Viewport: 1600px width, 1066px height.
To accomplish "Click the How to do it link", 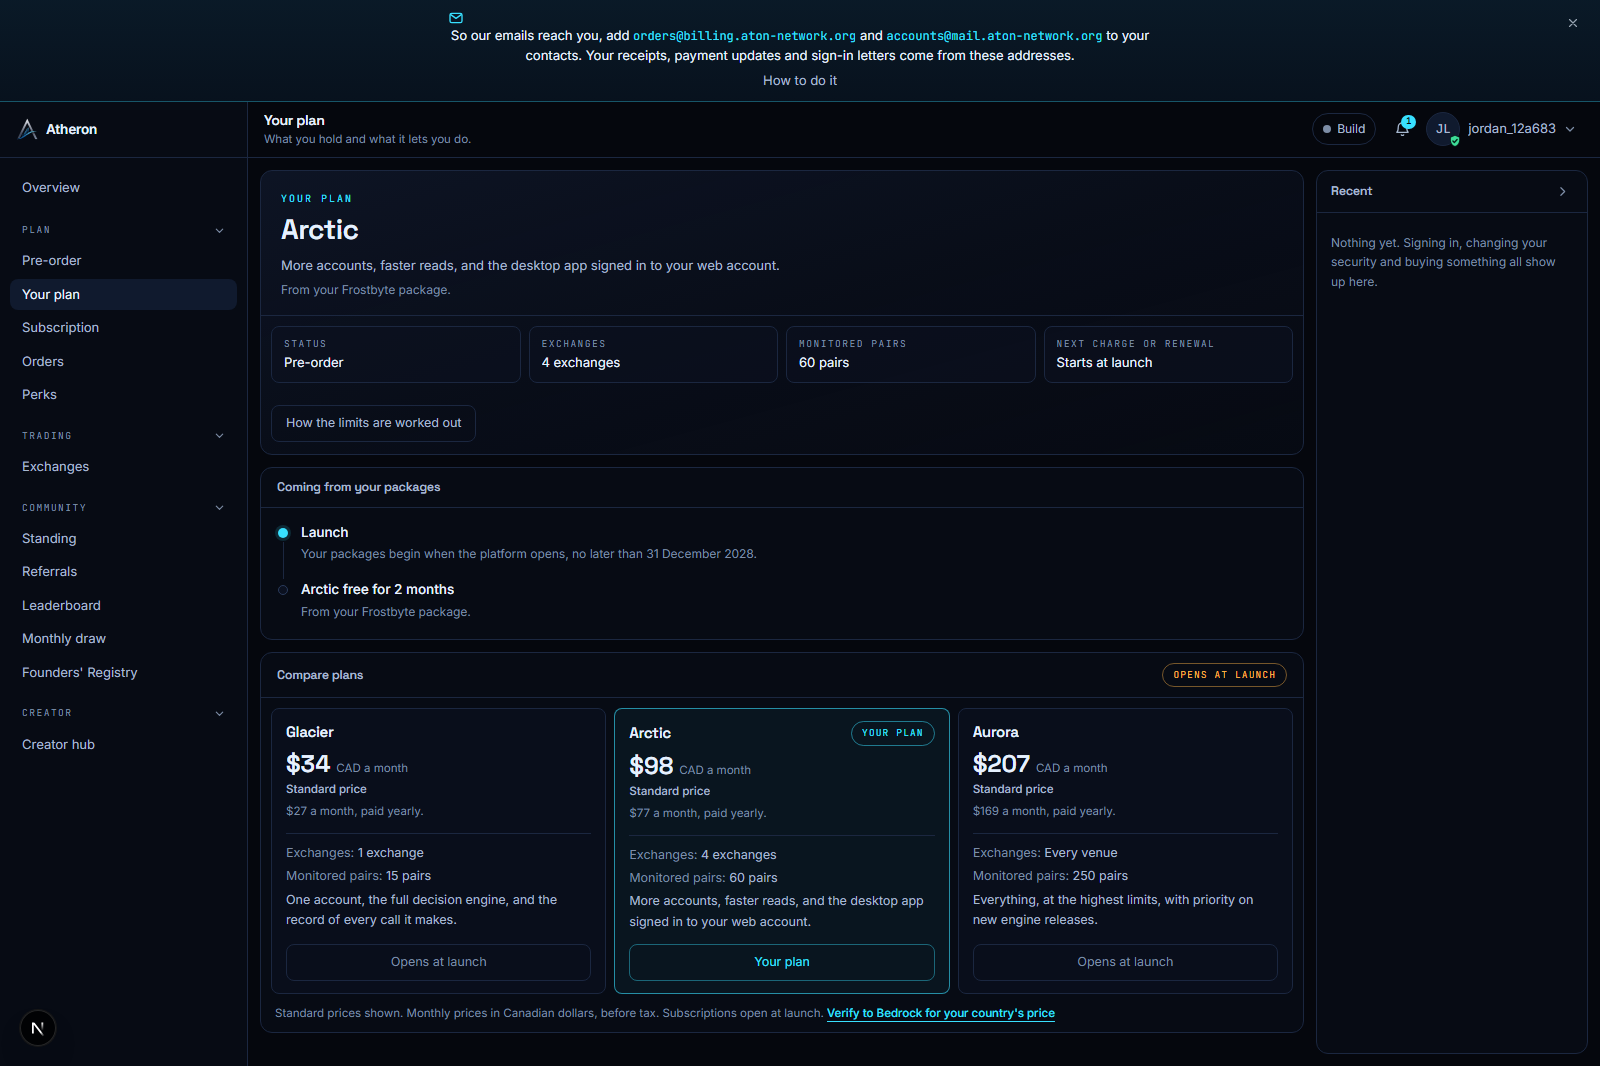I will (800, 80).
